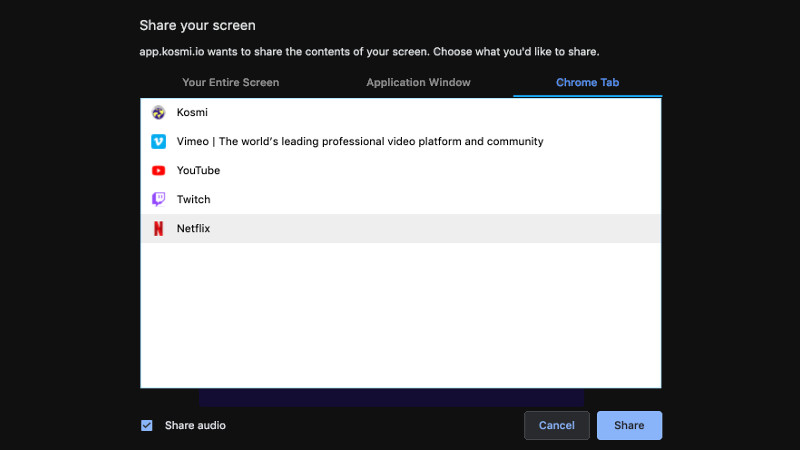Uncheck the Share audio checkbox
800x450 pixels.
coord(147,425)
